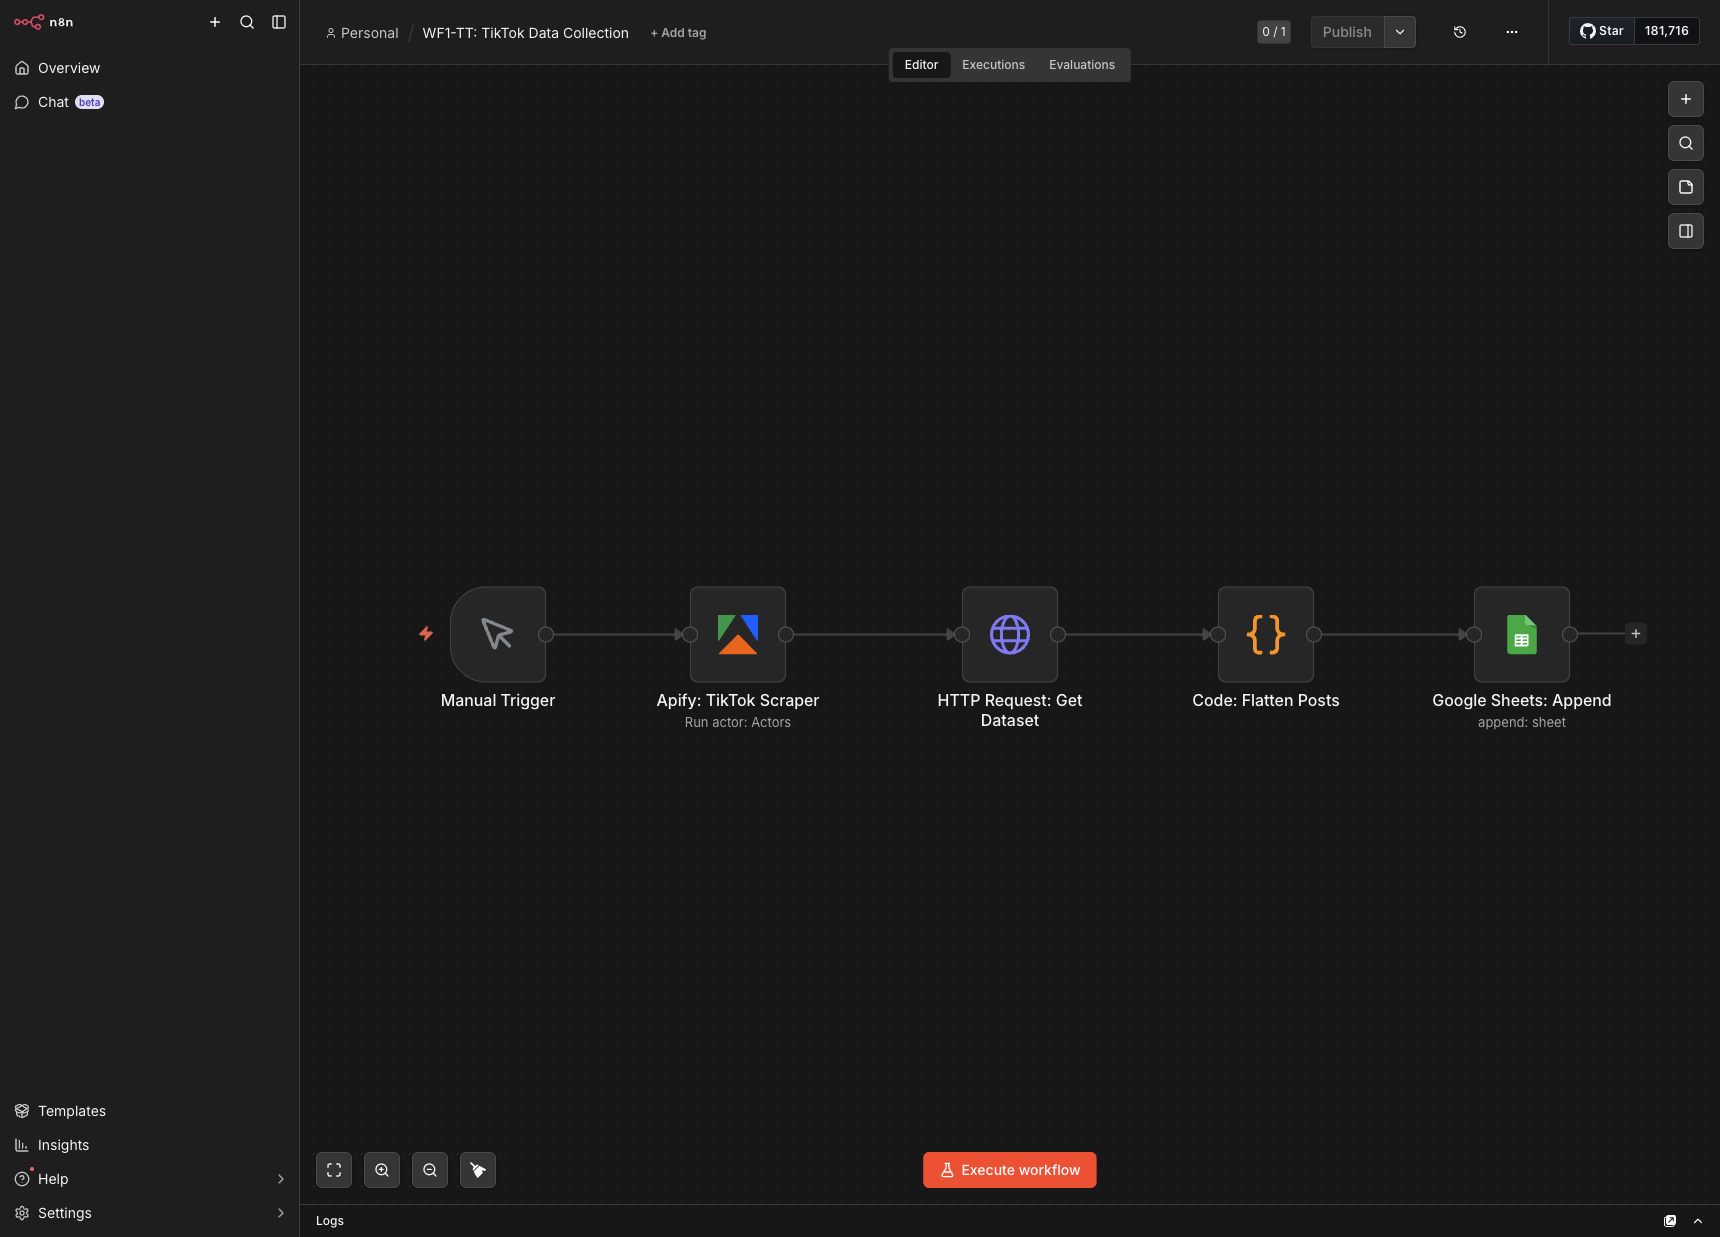Open the canvas node search button
This screenshot has height=1237, width=1720.
[1686, 143]
